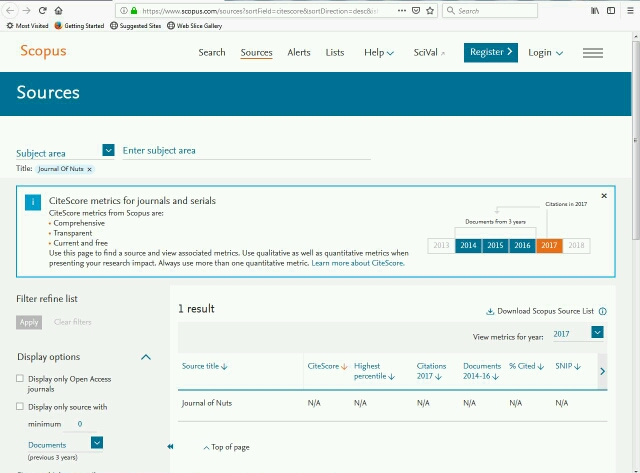Click Download Scopus Source List
The height and width of the screenshot is (473, 640).
[x=540, y=311]
